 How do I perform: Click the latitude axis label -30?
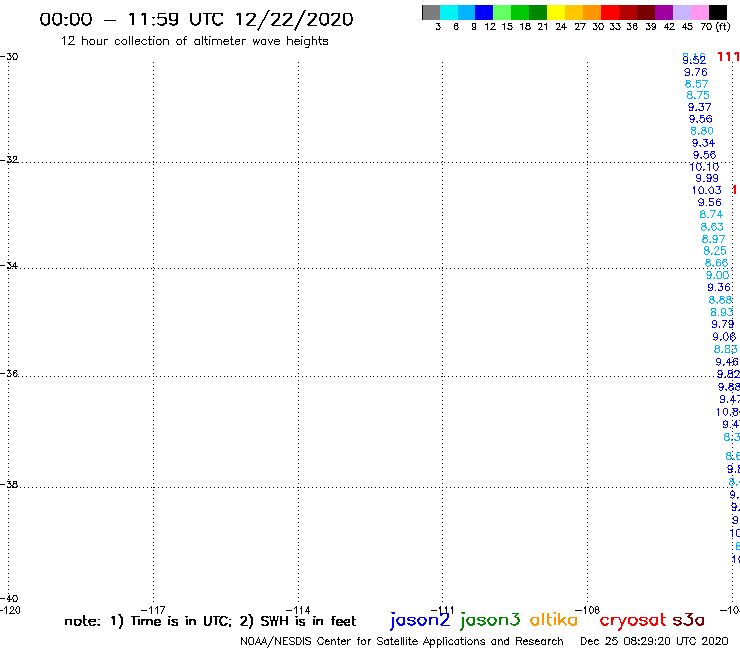pos(9,57)
